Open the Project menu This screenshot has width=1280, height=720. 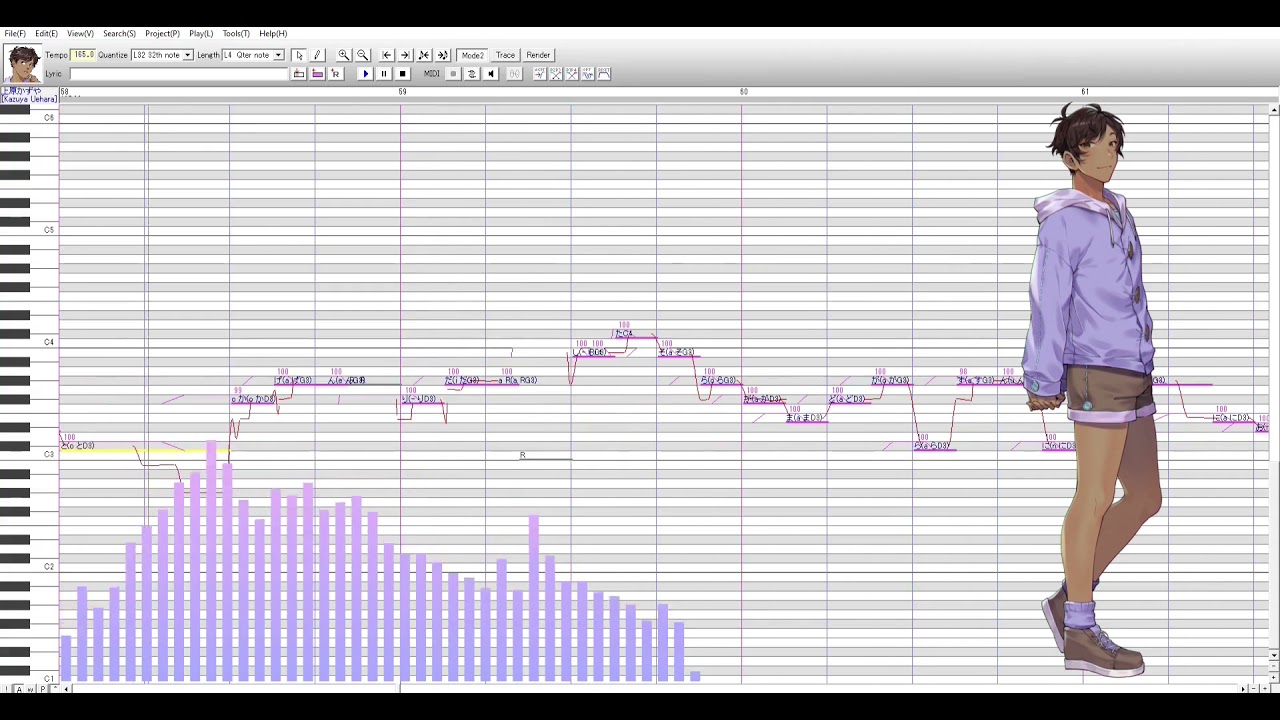[162, 34]
